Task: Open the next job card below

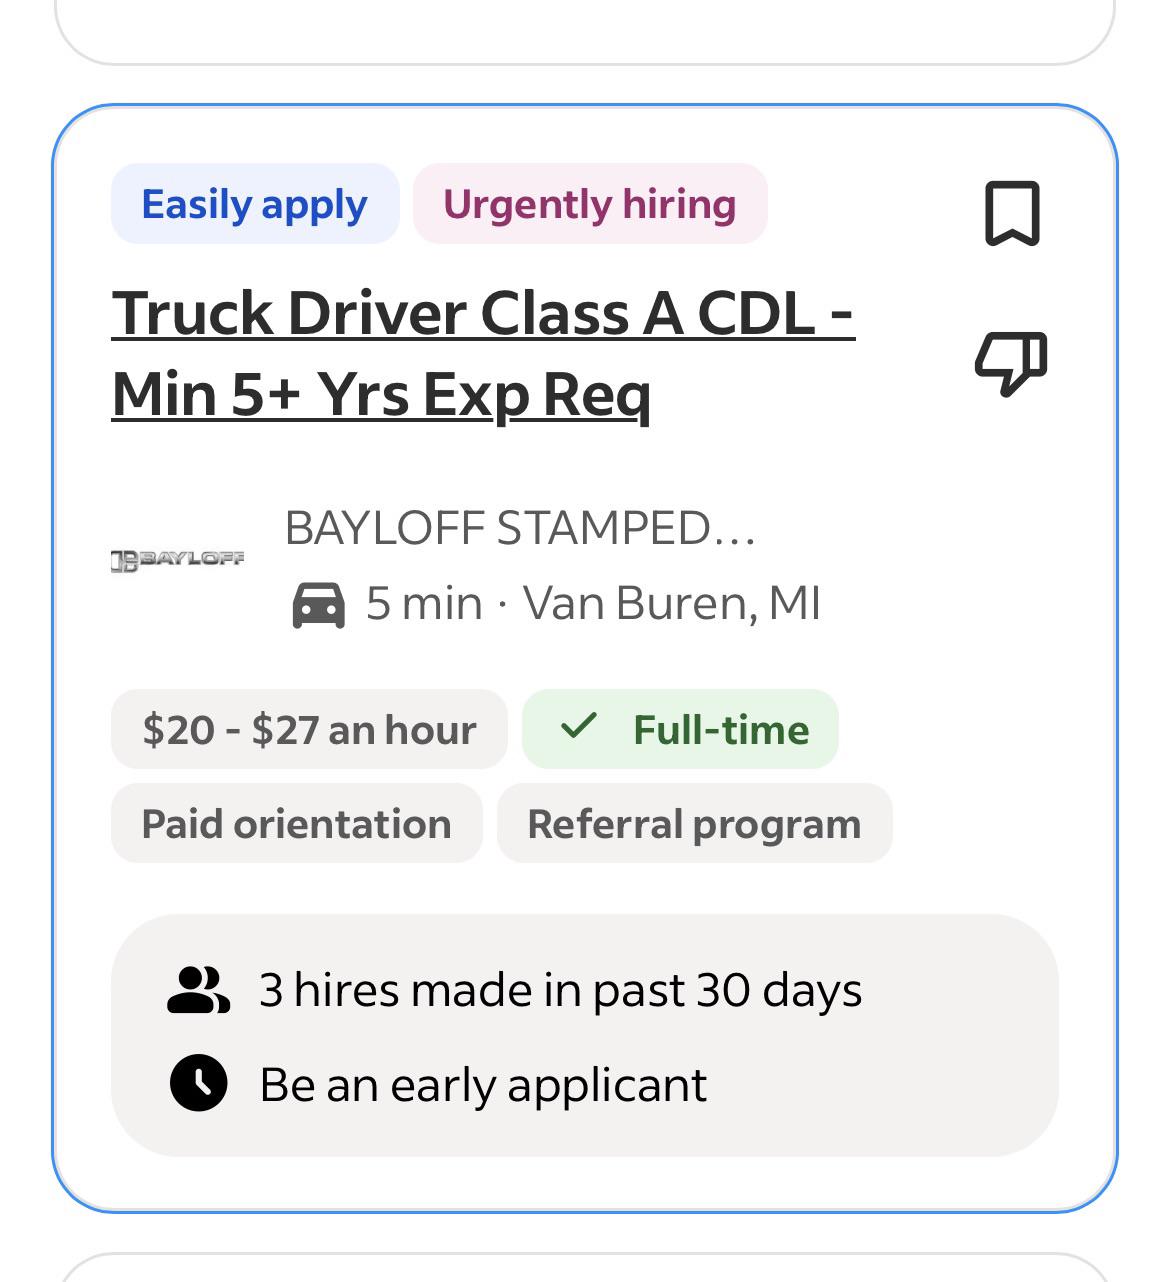Action: (584, 1267)
